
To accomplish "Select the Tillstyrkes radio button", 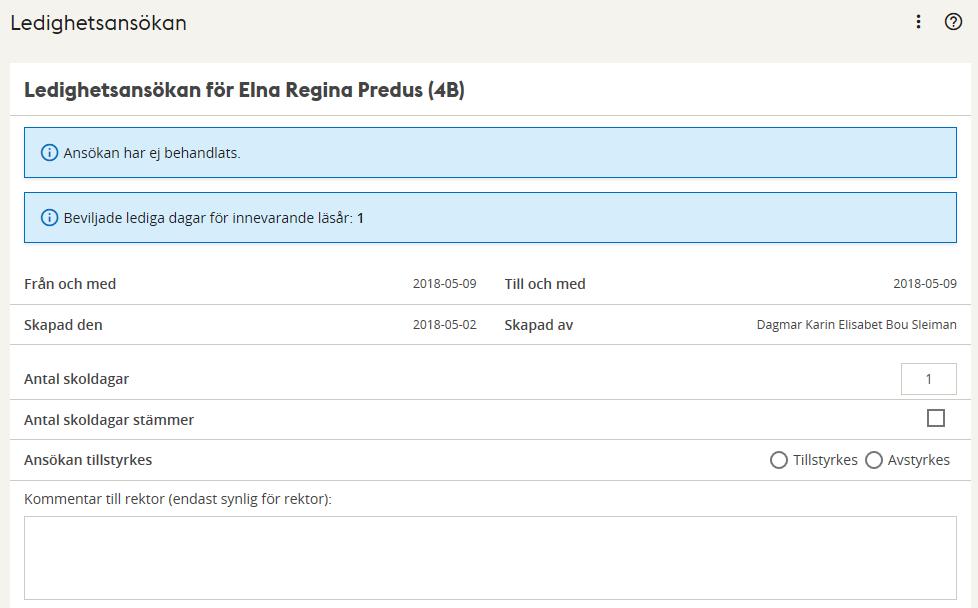I will tap(778, 460).
